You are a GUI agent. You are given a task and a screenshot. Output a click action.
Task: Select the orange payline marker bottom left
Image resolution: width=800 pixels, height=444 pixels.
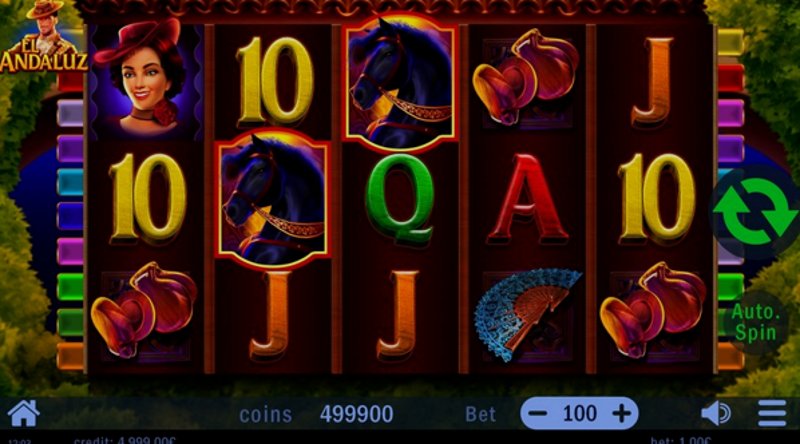point(70,356)
